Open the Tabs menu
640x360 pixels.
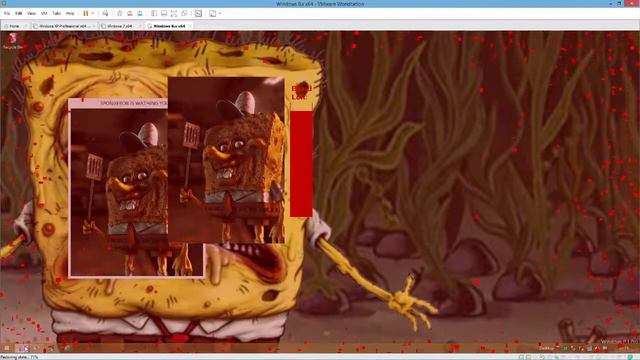57,13
